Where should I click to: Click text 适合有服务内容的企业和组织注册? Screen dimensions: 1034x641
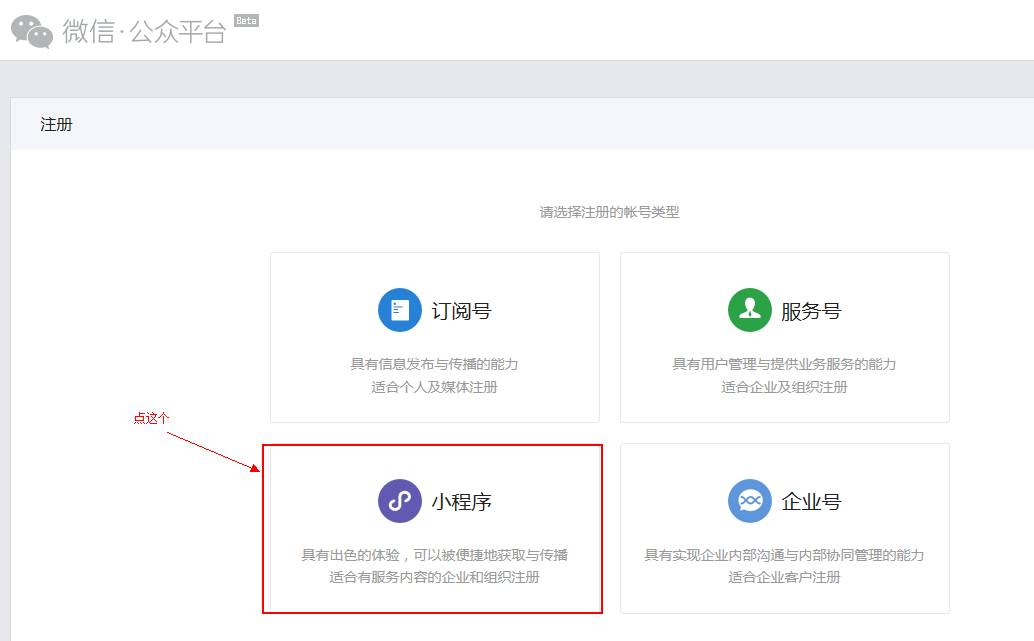point(435,577)
